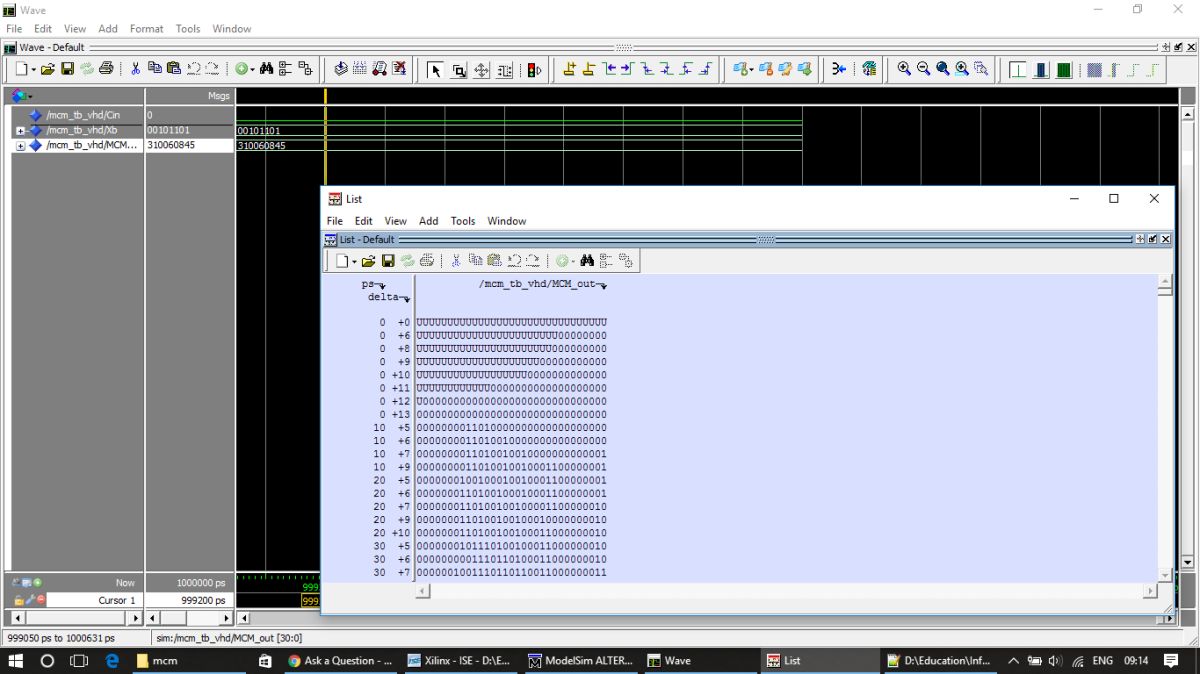Click Windows Start button
Viewport: 1200px width, 674px height.
pyautogui.click(x=16, y=661)
